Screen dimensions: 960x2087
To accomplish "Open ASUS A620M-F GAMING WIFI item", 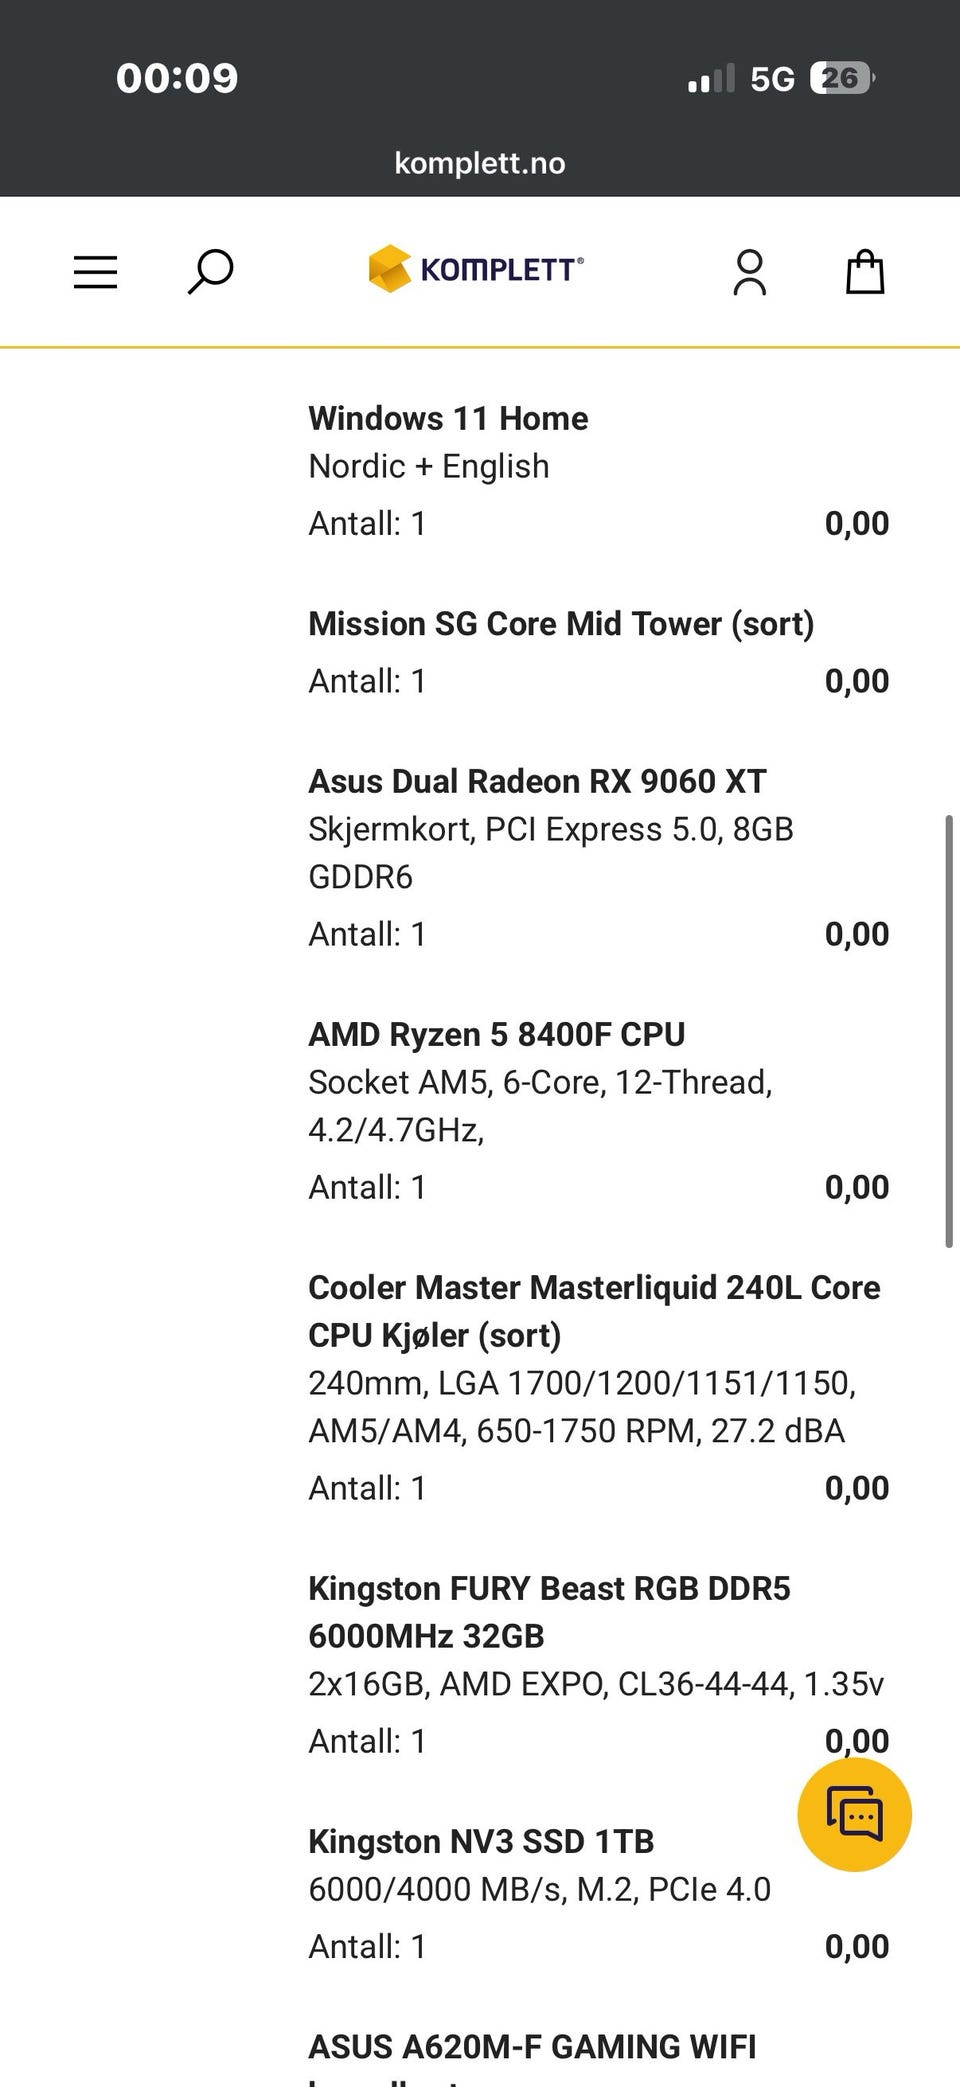I will (x=532, y=2046).
